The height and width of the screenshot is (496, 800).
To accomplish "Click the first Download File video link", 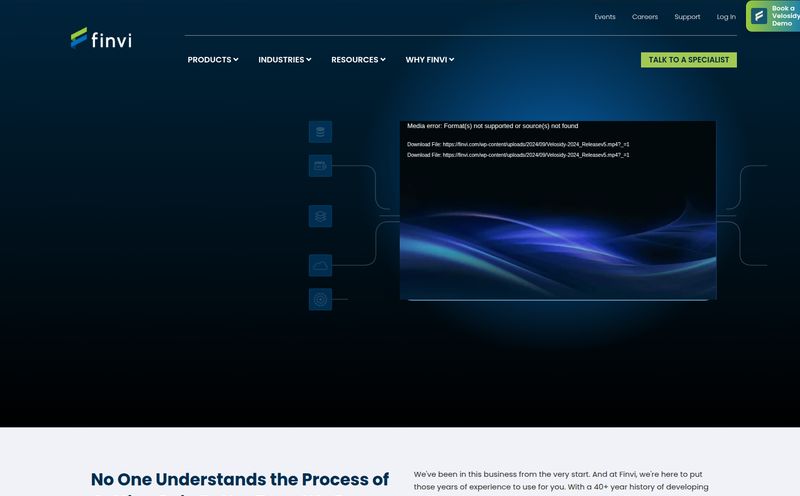I will tap(518, 144).
